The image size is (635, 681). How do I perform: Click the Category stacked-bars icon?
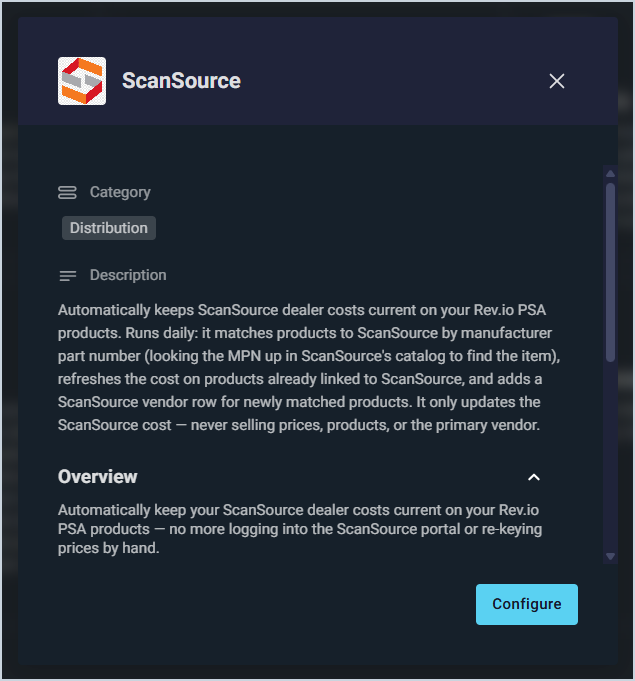67,192
